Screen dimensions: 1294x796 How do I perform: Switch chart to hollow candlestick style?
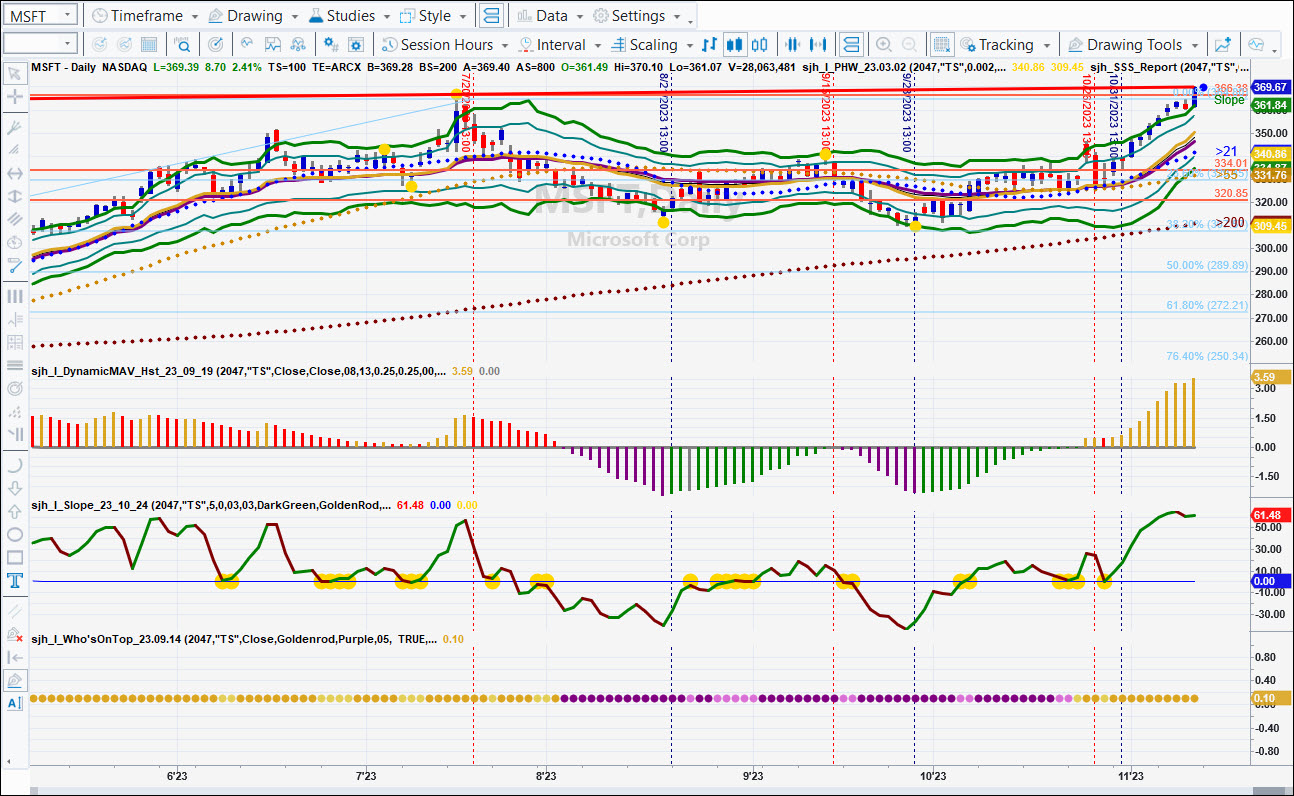(760, 45)
